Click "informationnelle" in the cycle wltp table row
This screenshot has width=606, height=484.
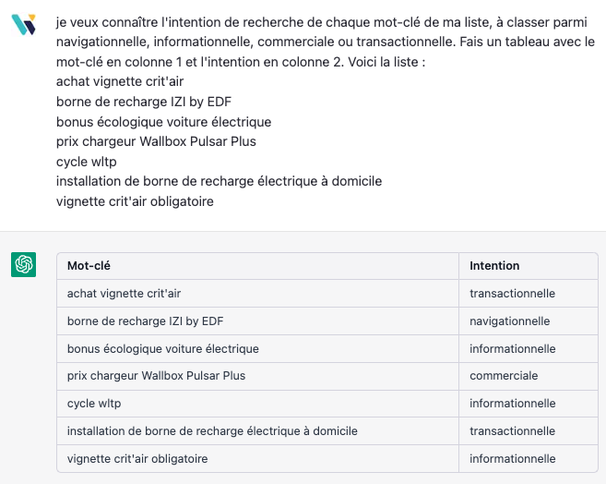(x=512, y=403)
